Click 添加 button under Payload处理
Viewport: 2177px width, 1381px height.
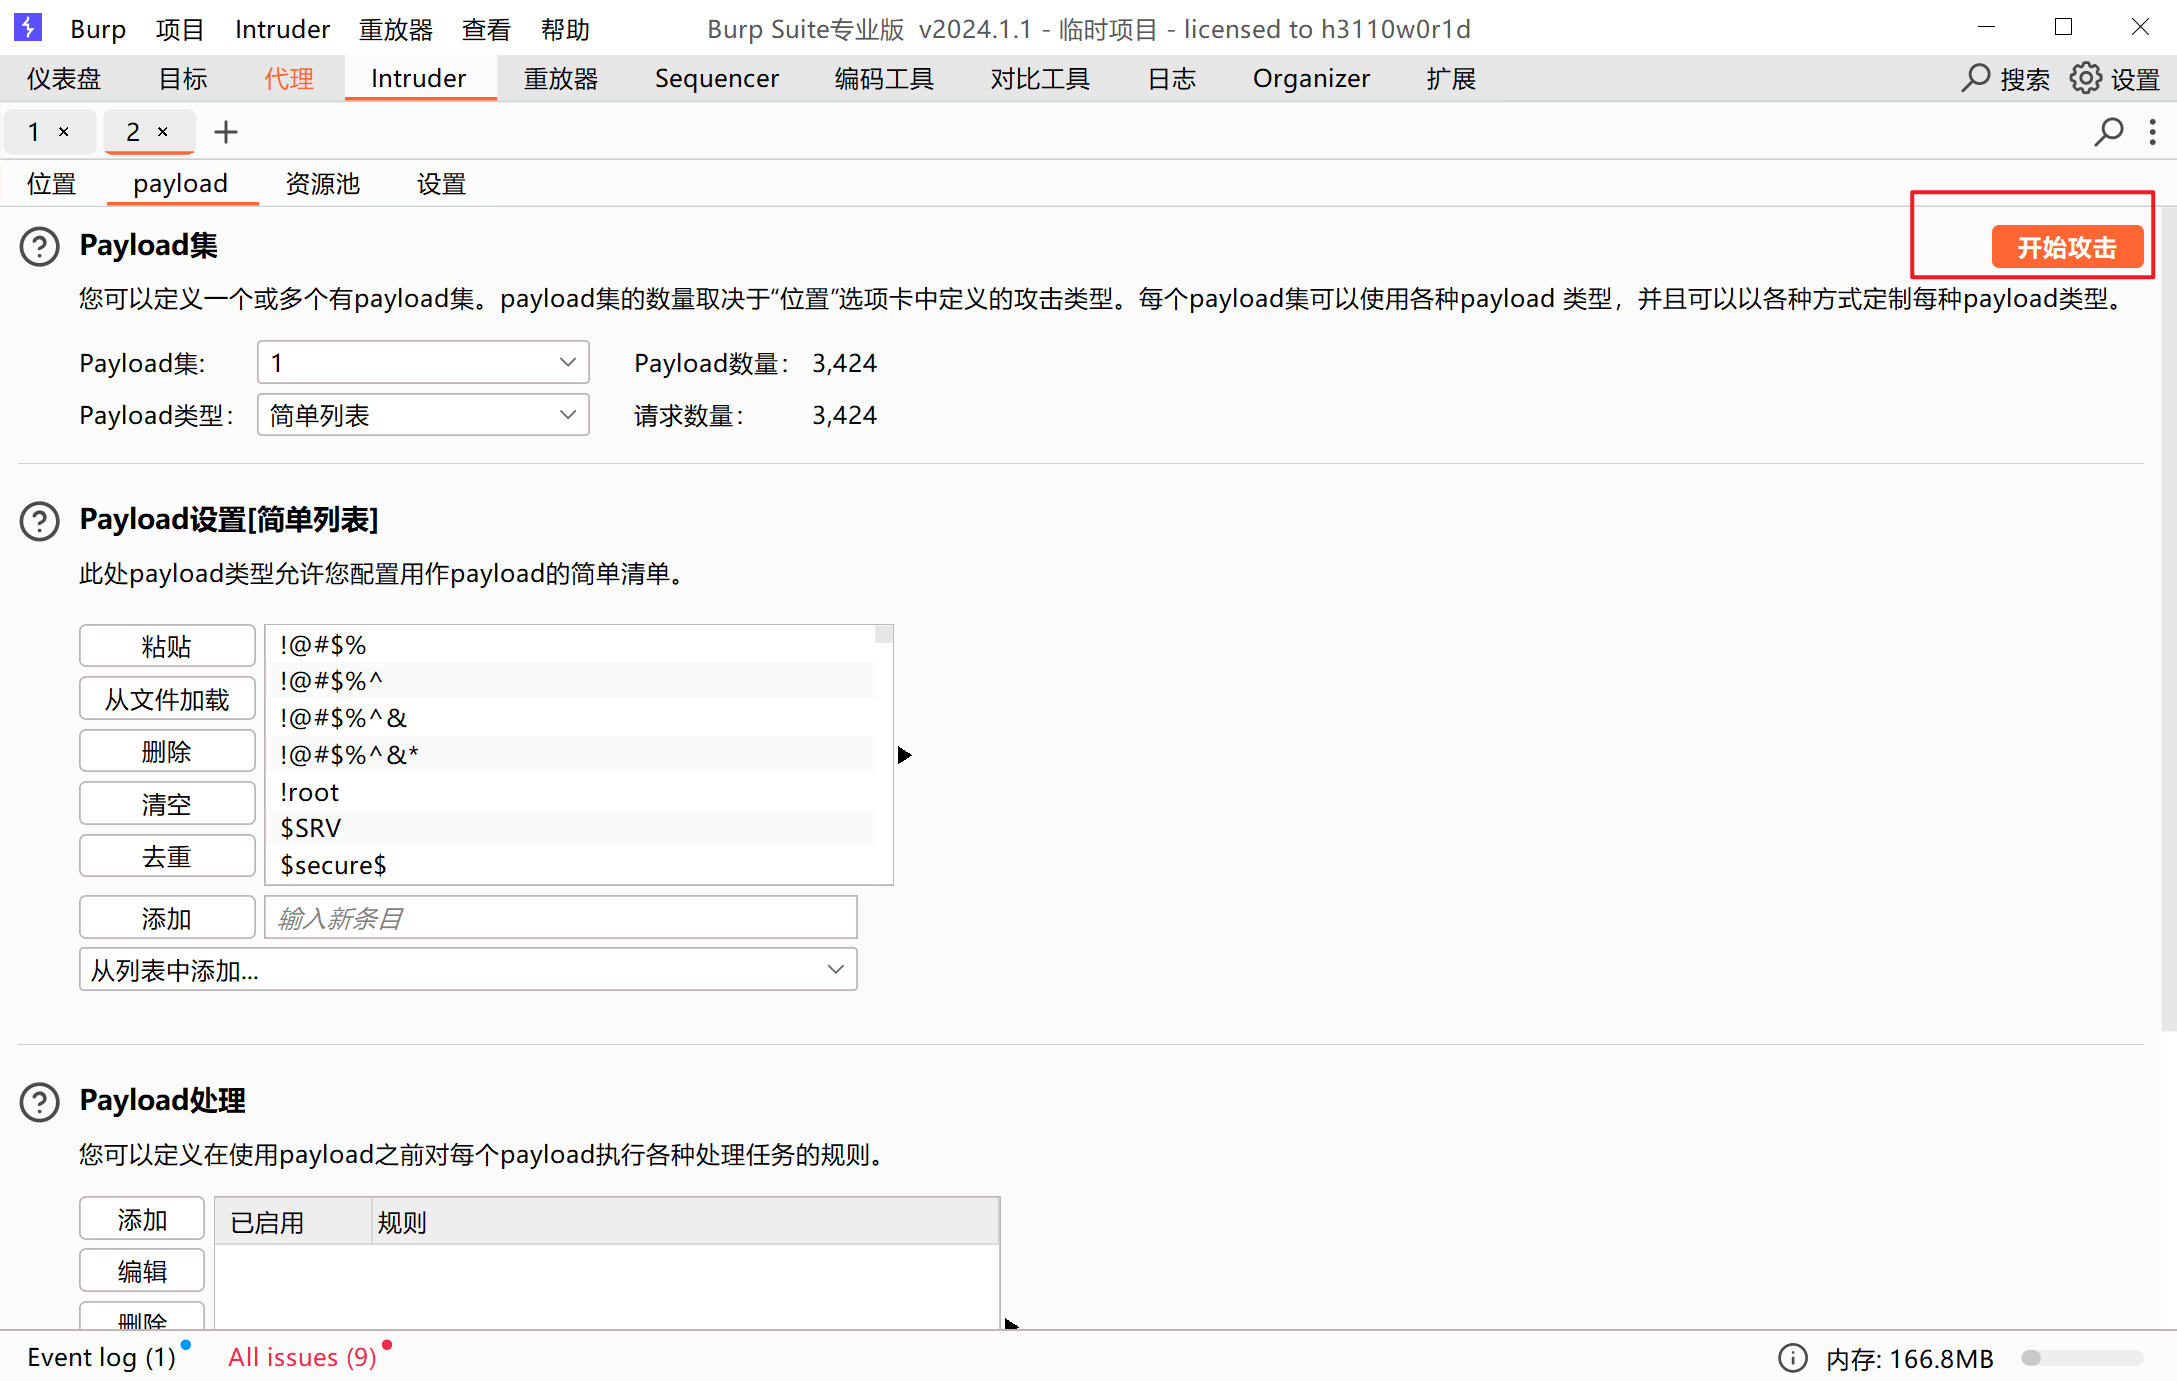coord(142,1219)
